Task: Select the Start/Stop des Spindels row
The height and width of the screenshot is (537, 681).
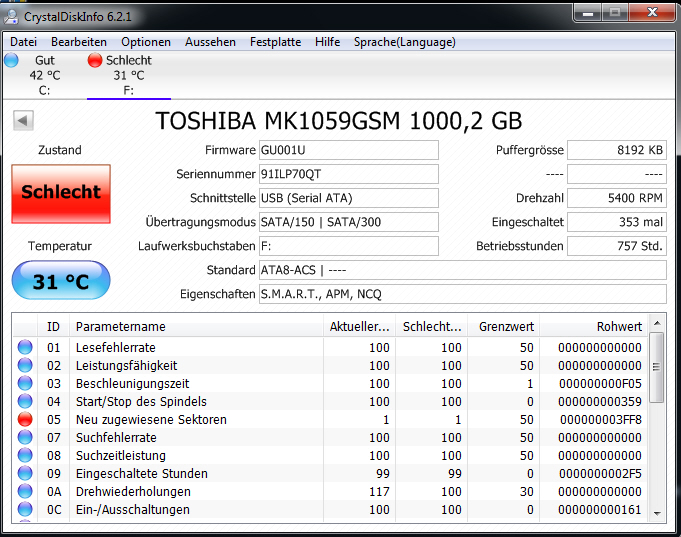Action: pyautogui.click(x=330, y=401)
